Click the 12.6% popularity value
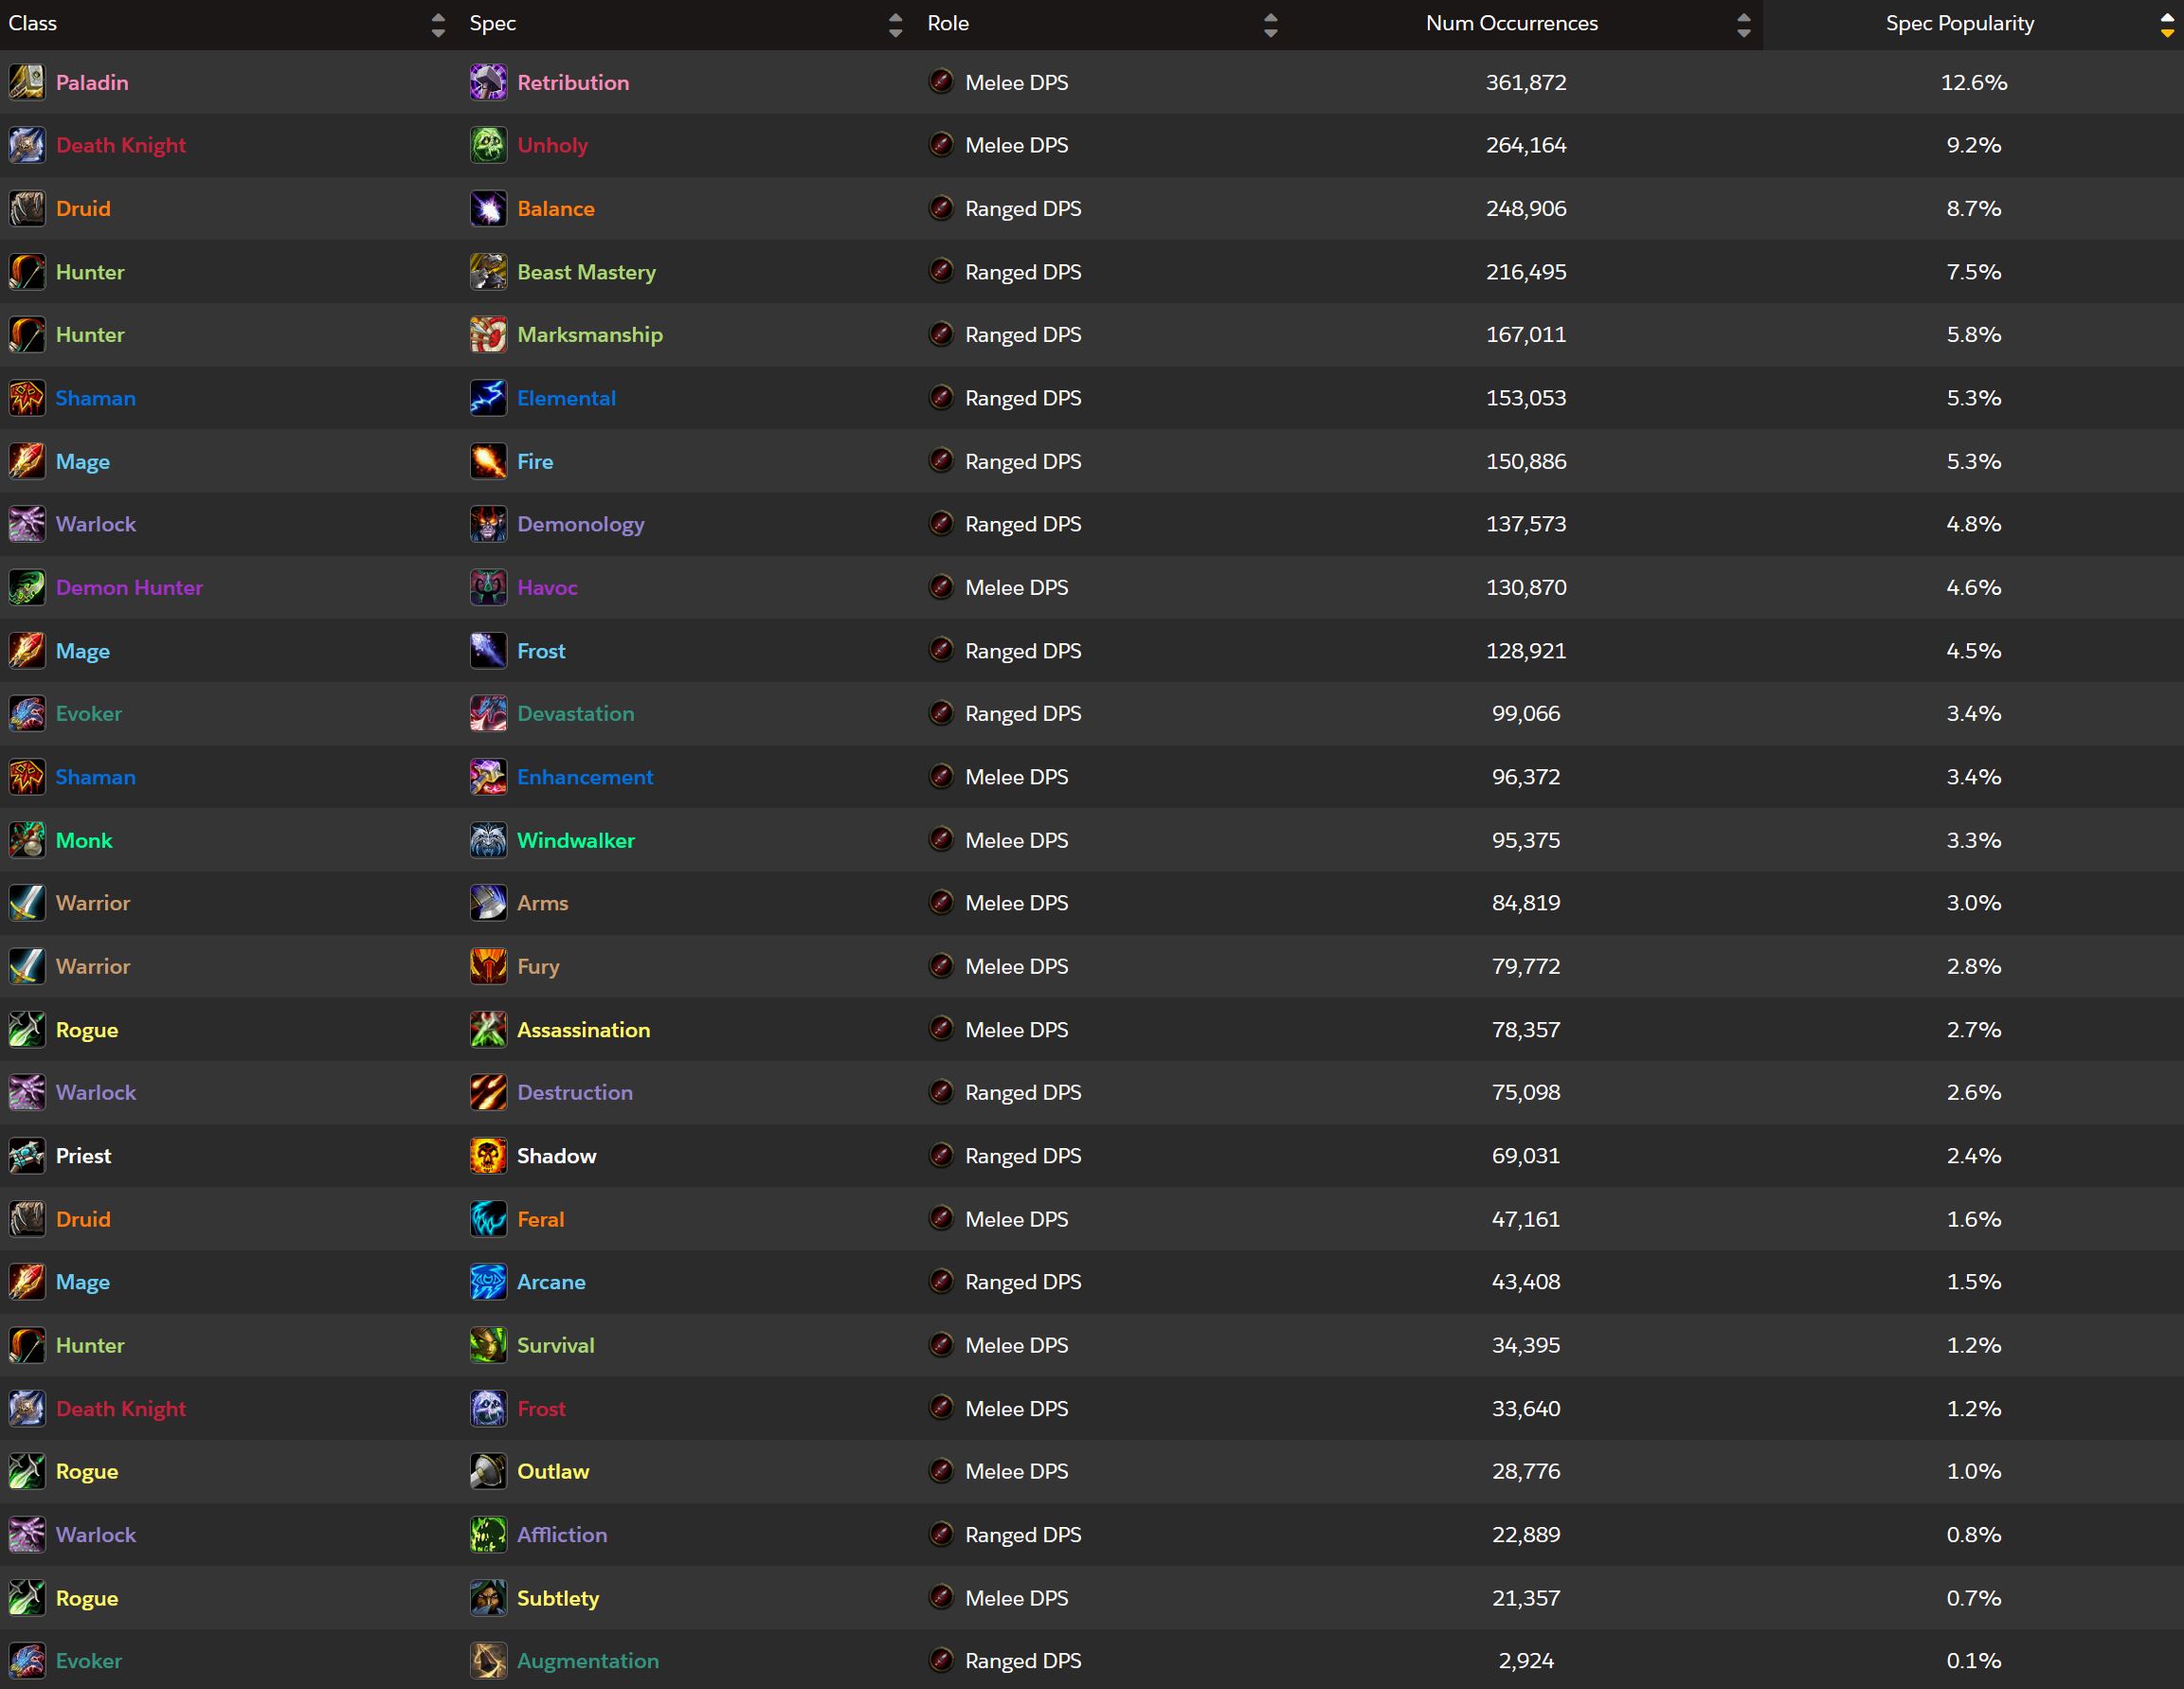 click(x=1974, y=83)
